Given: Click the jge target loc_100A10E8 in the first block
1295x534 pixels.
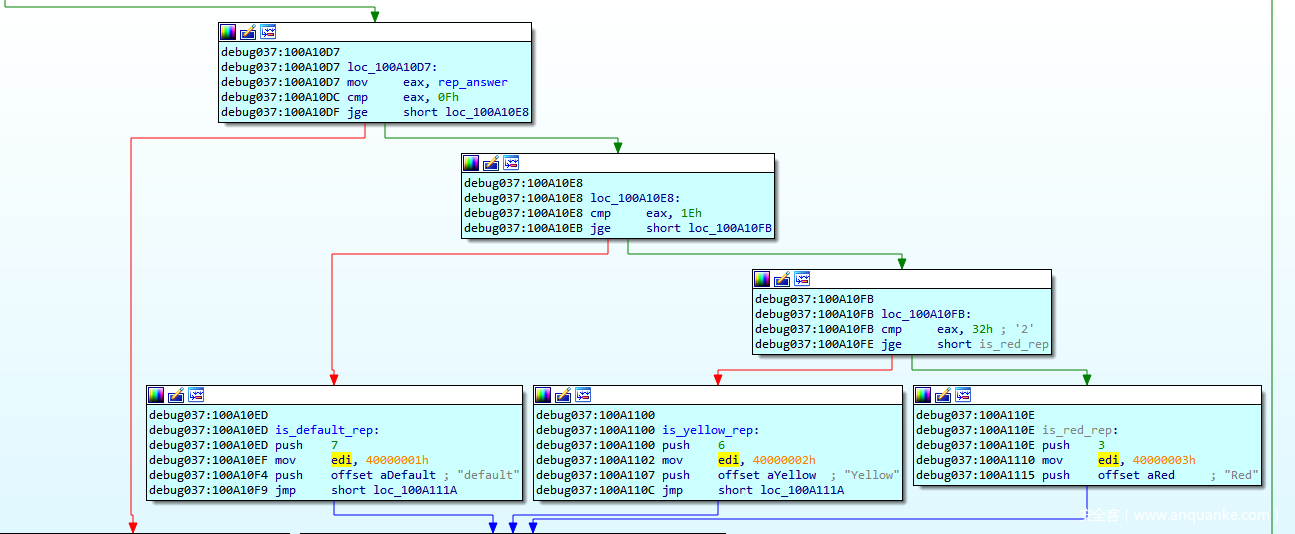Looking at the screenshot, I should (x=487, y=112).
